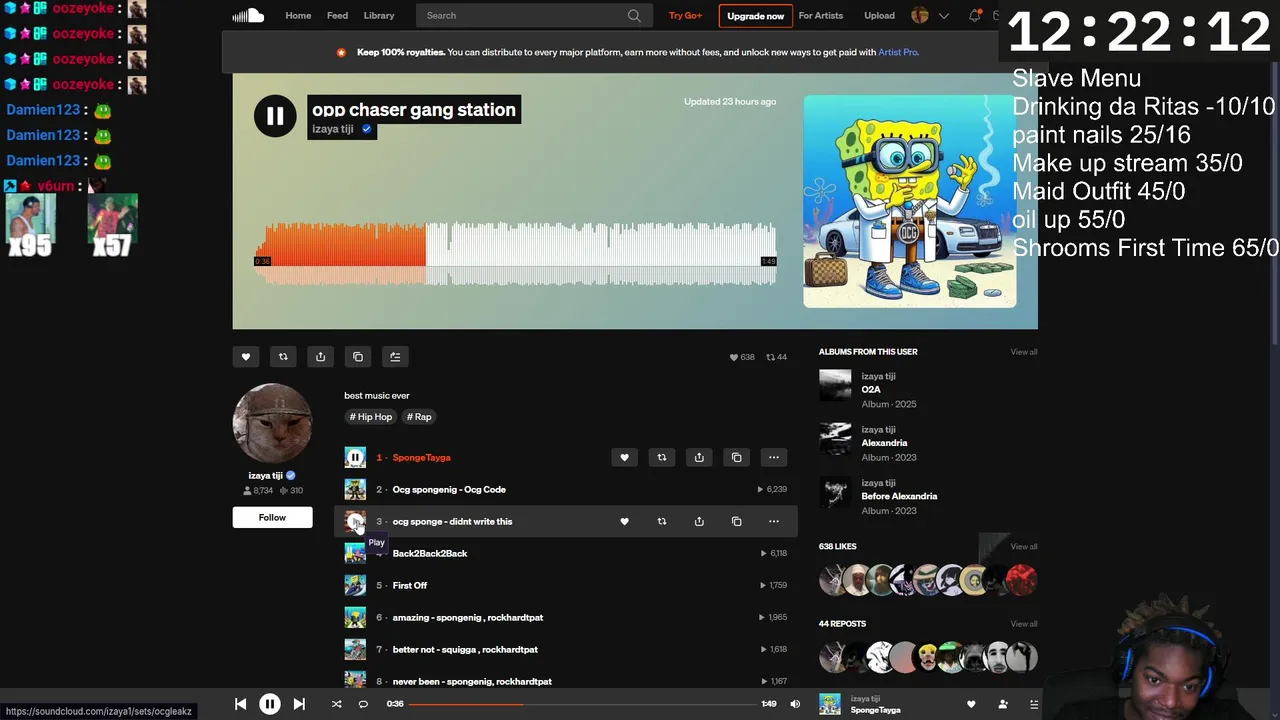Add the playlist to Next up

395,357
